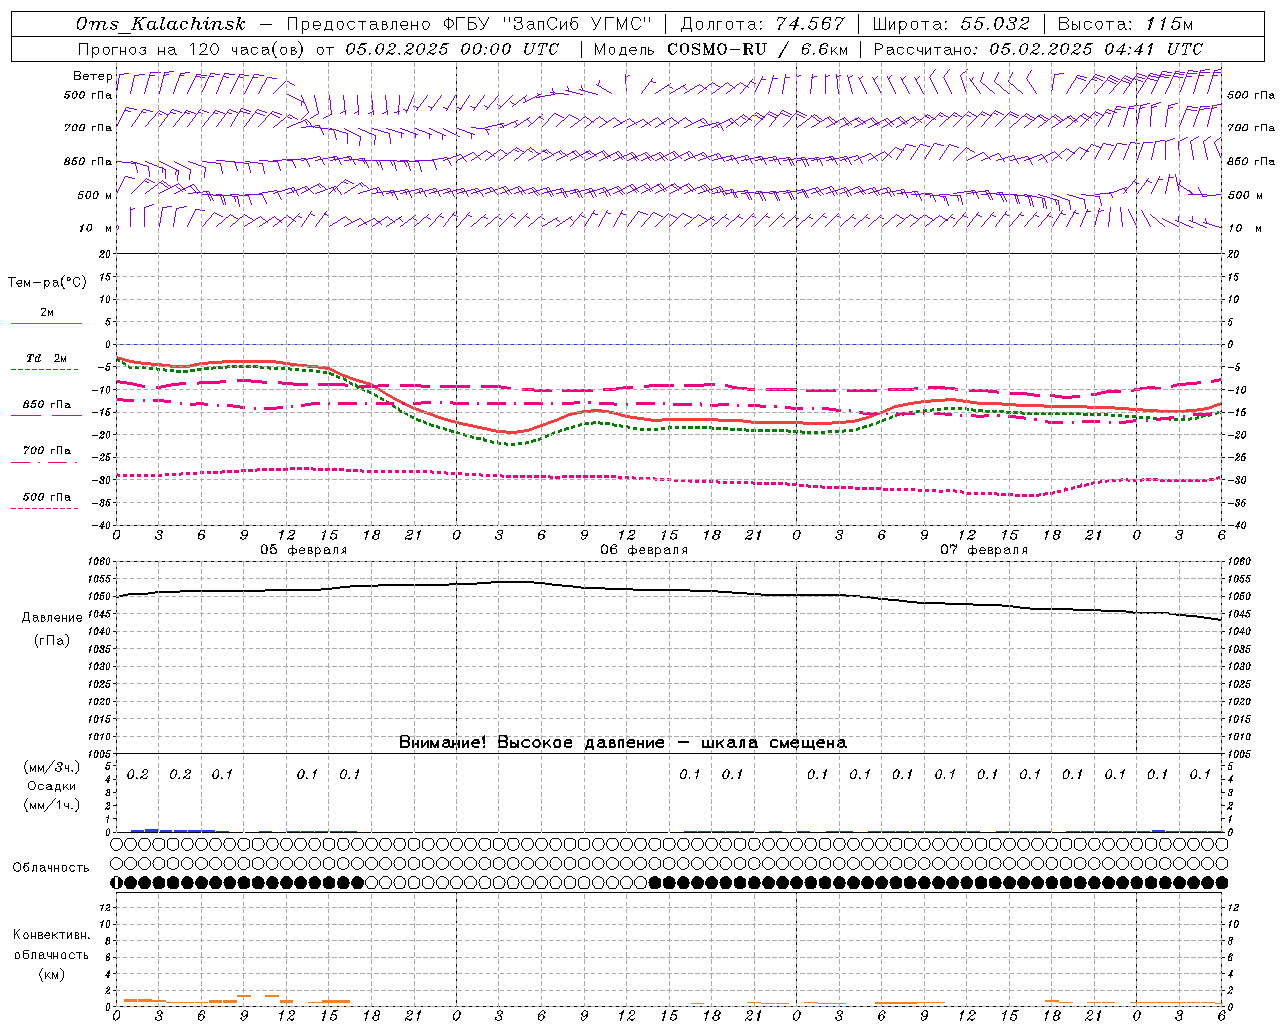Click the Осадки precipitation panel title

(x=51, y=786)
